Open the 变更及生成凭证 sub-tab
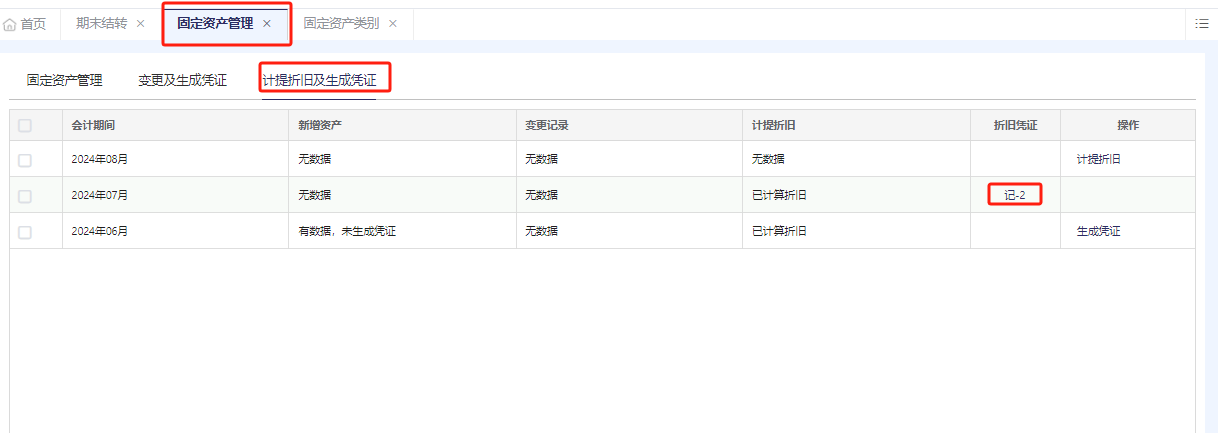The image size is (1218, 433). point(182,81)
